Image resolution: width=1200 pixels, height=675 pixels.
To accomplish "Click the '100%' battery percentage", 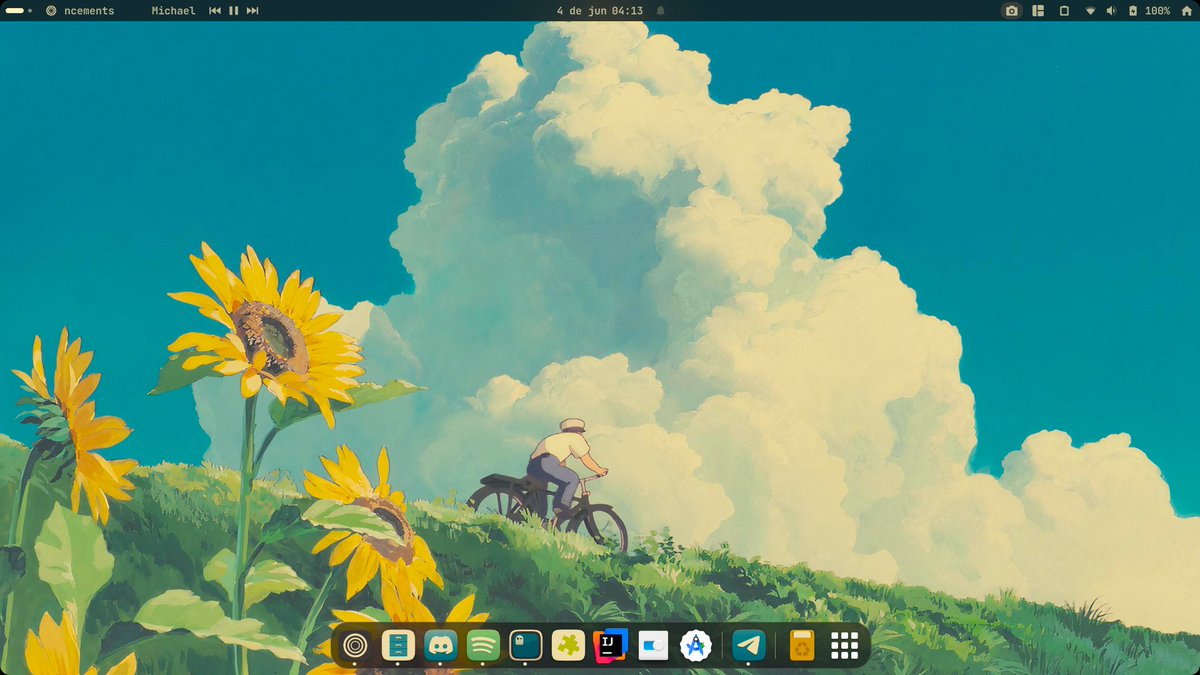I will point(1158,10).
